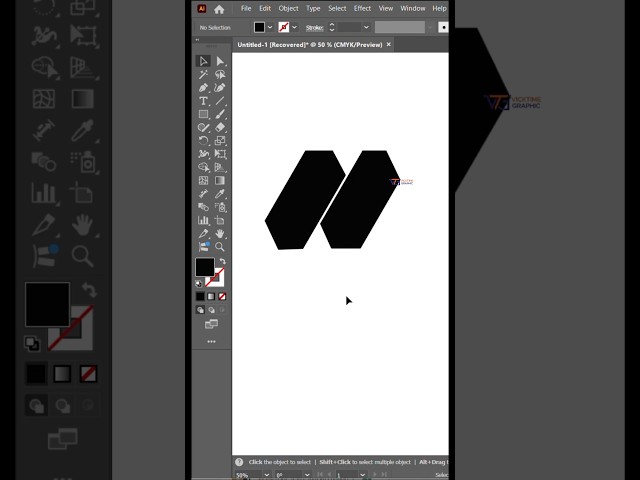Select the Scale tool
This screenshot has height=480, width=640.
[x=220, y=141]
